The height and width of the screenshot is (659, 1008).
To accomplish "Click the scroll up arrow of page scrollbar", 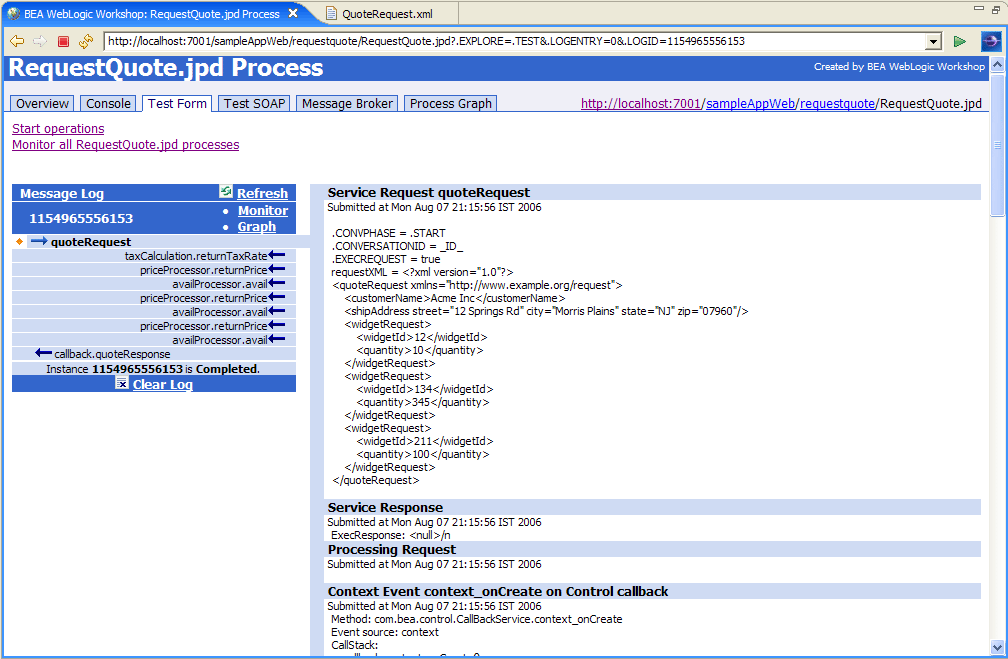I will (997, 64).
